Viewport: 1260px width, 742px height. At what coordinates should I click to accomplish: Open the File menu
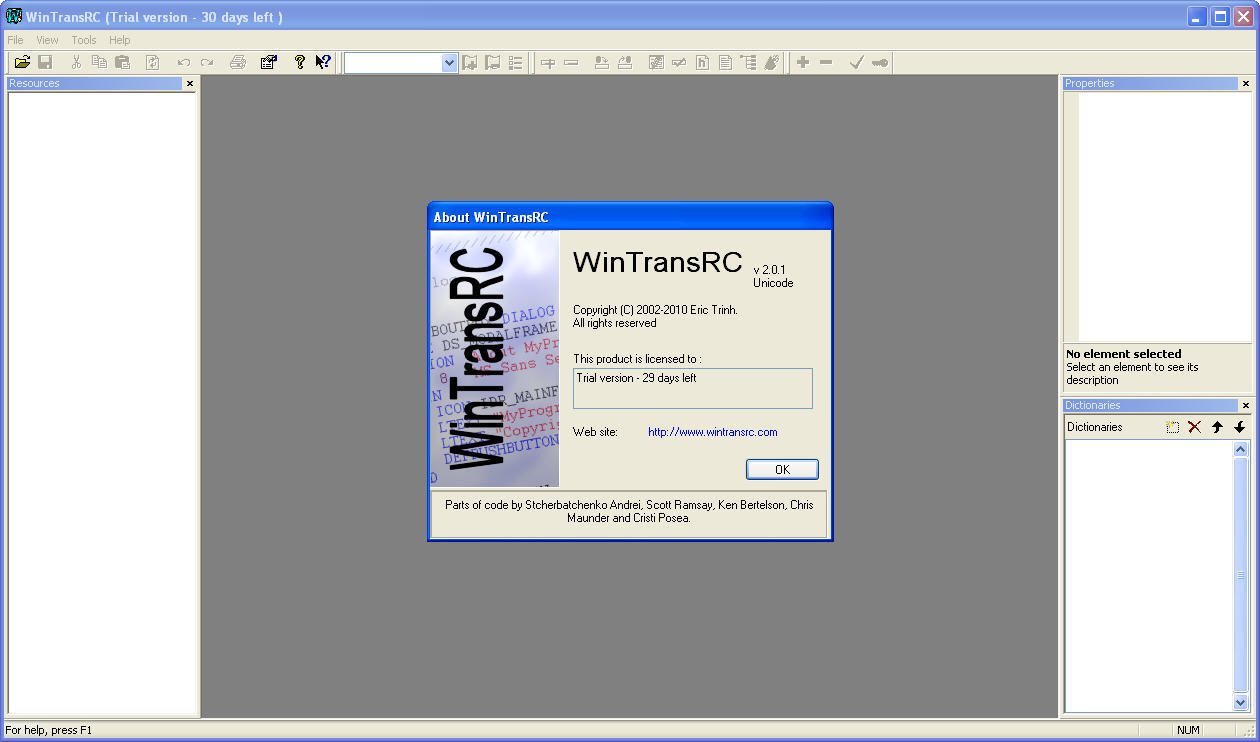[x=15, y=40]
